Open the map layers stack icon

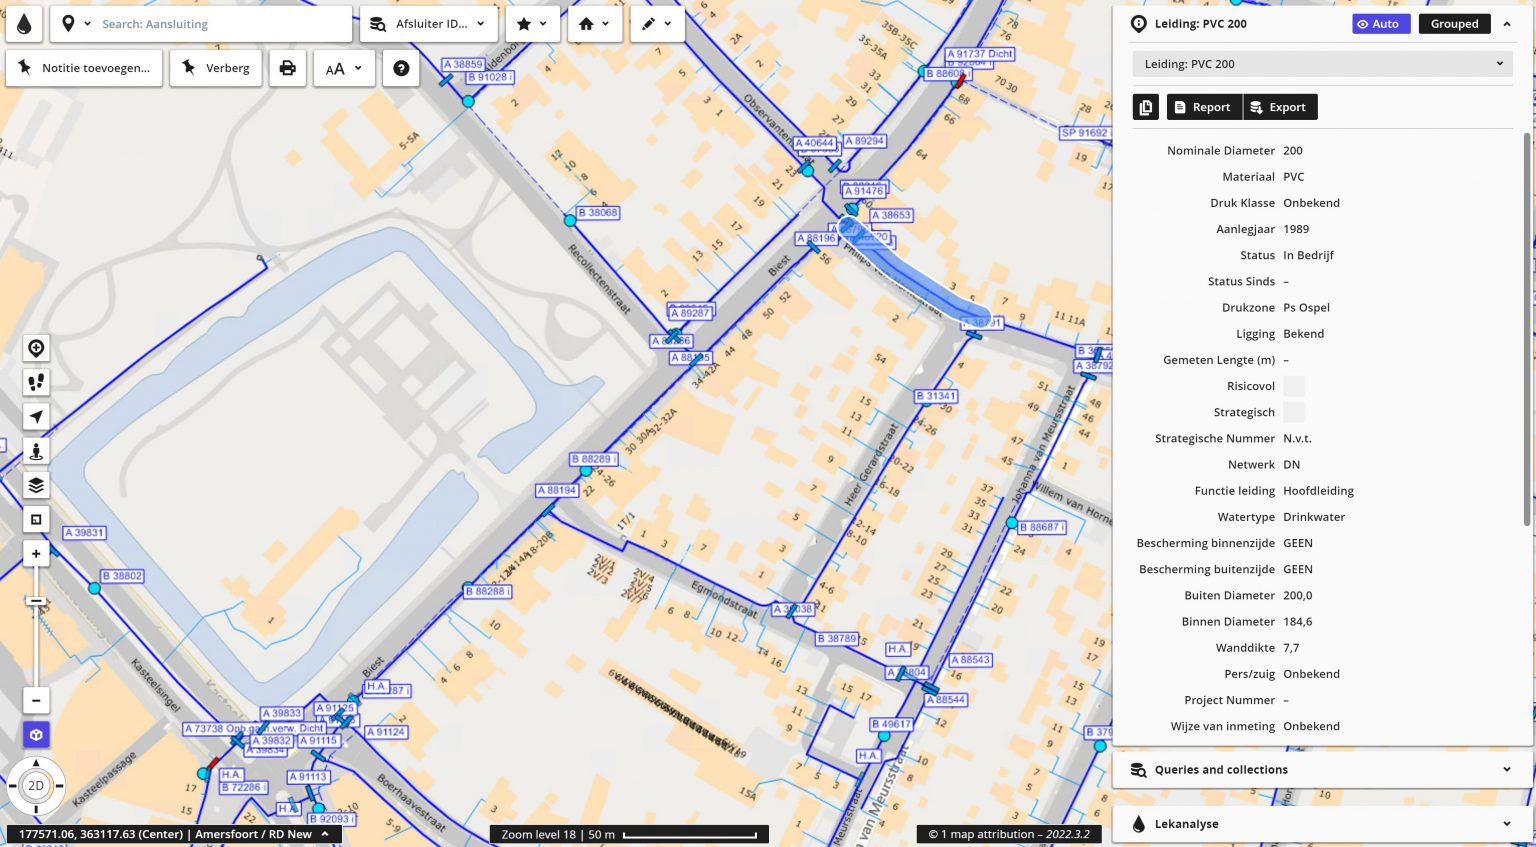point(36,485)
